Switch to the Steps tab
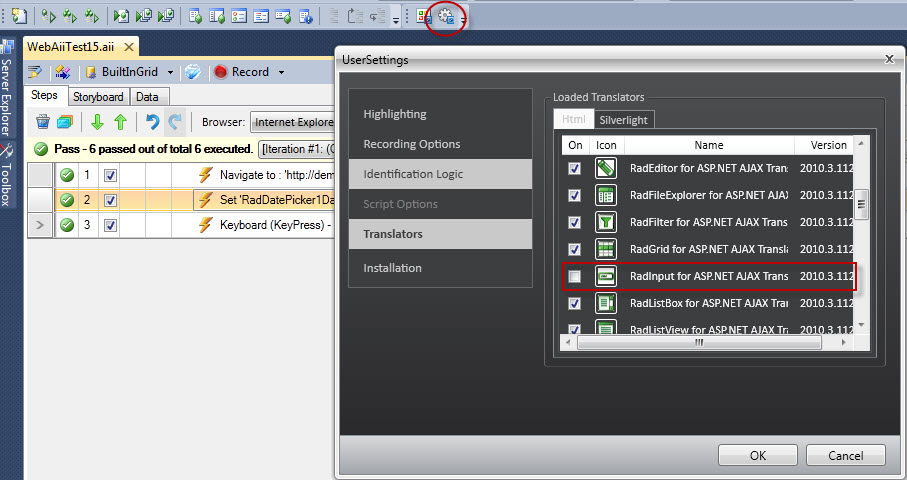 [45, 95]
